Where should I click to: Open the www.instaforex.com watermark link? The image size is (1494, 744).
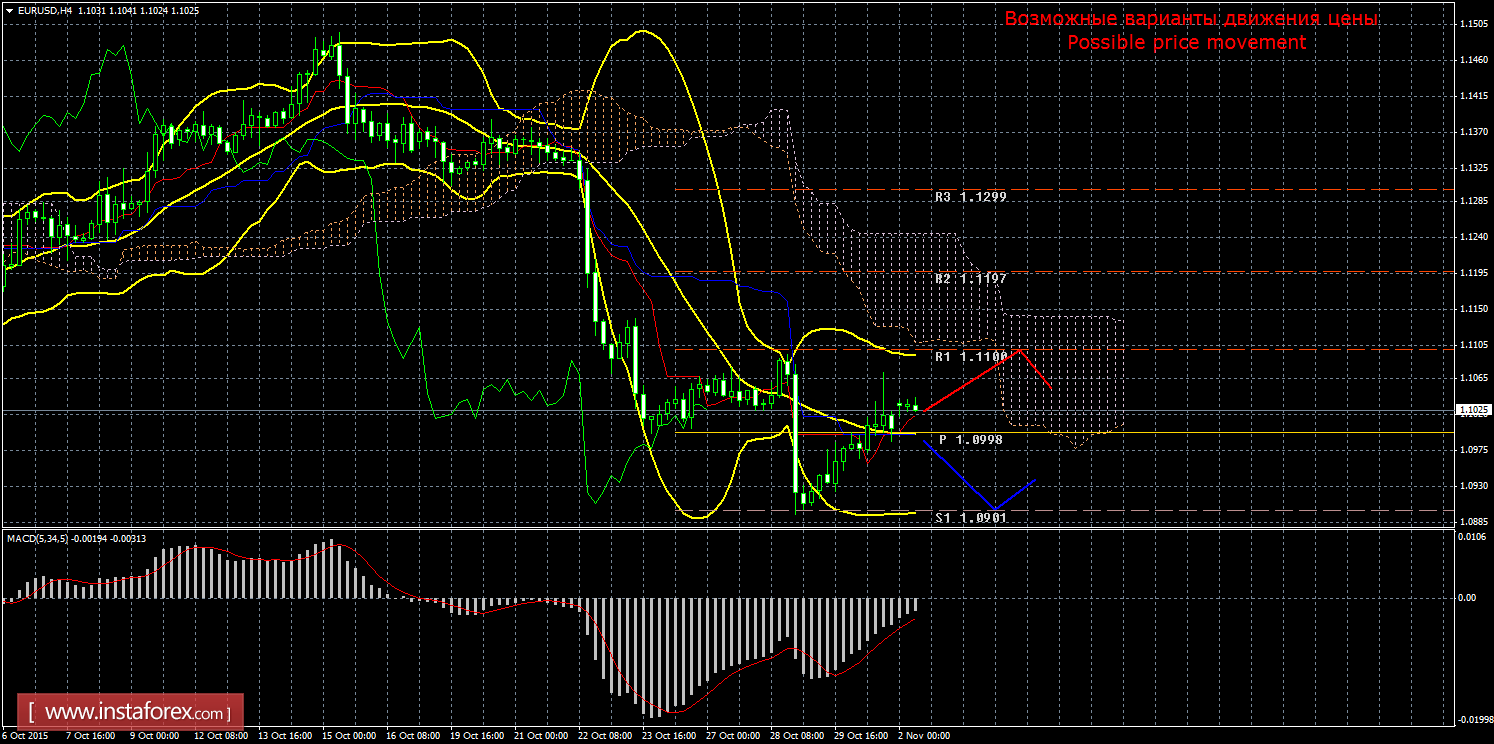pyautogui.click(x=136, y=713)
